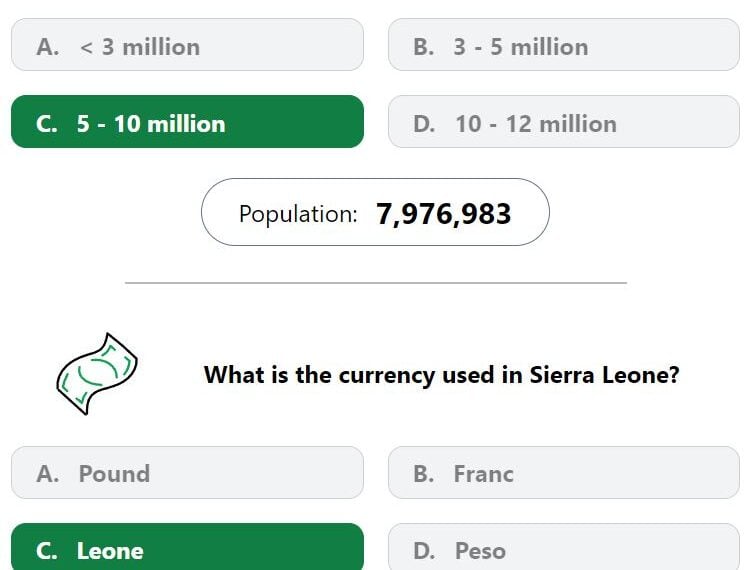
Task: Click the letter D. beside 10 - 12 million
Action: tap(424, 124)
